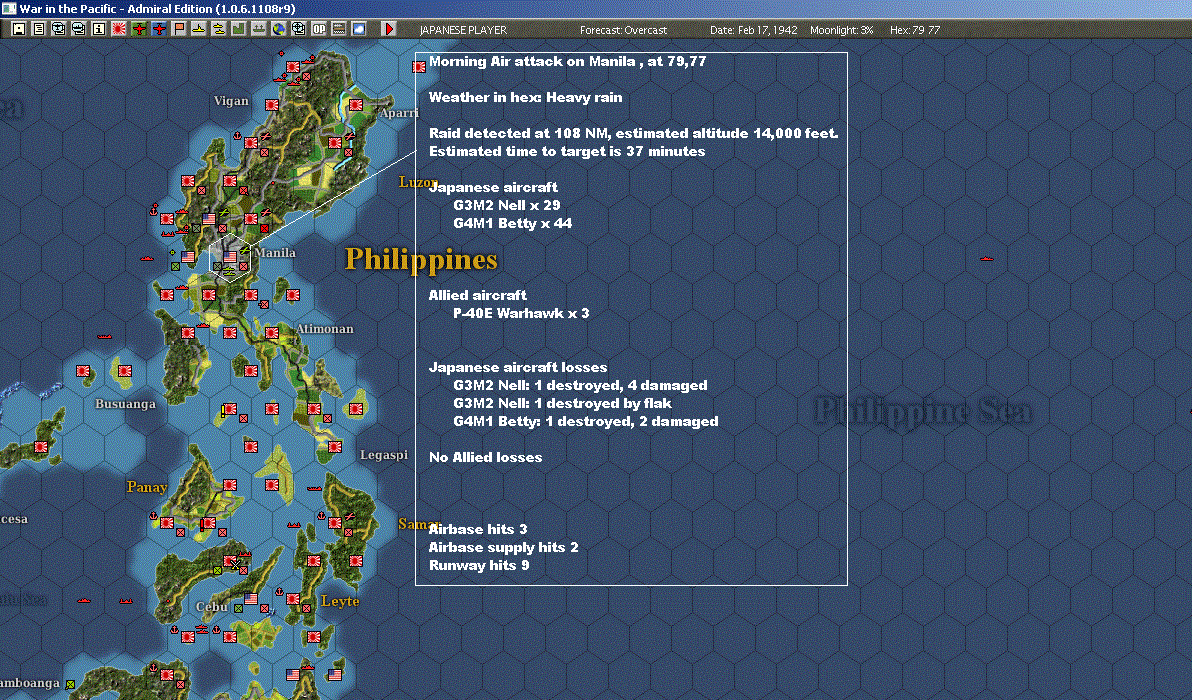Click the OP toolbar button
The width and height of the screenshot is (1192, 700).
click(319, 29)
